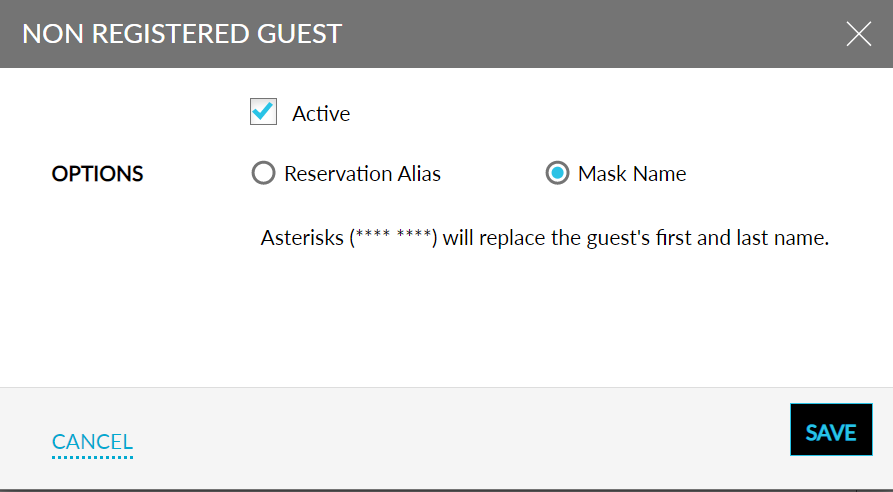
Task: Click the asterisks description text
Action: [545, 239]
